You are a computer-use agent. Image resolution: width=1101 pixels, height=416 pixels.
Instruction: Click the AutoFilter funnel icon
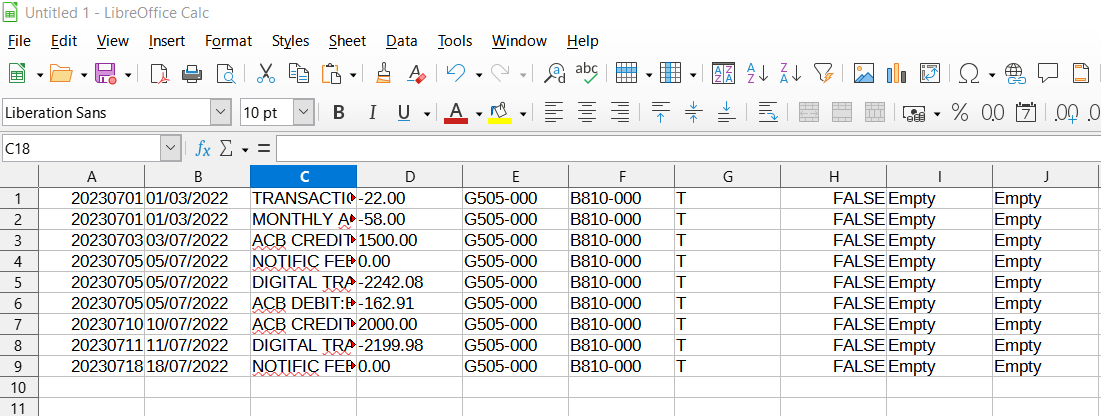[823, 73]
